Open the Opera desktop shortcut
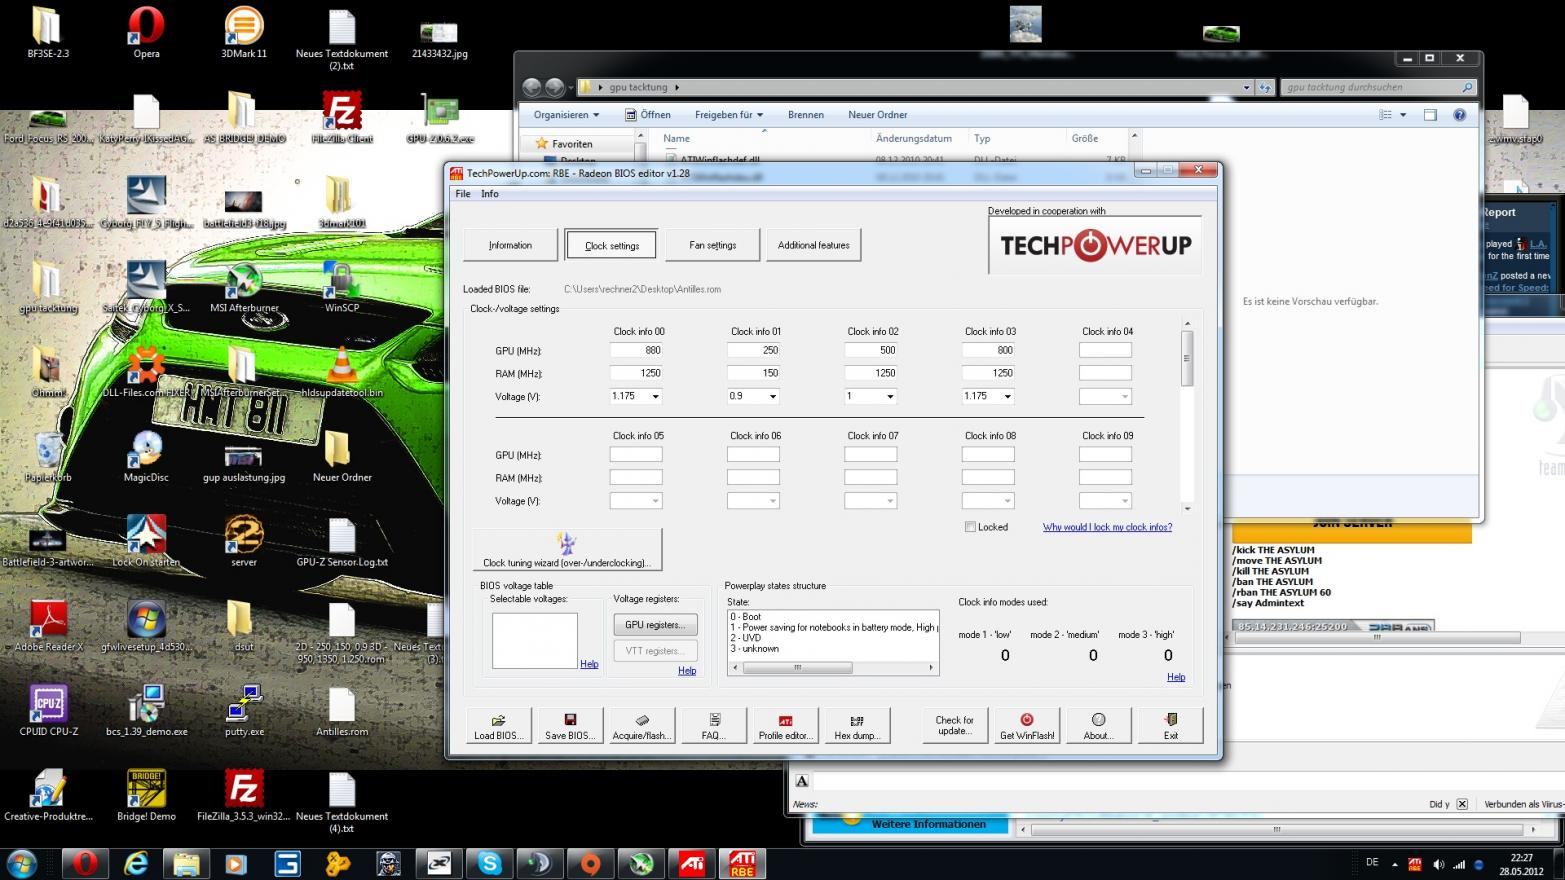Image resolution: width=1565 pixels, height=880 pixels. tap(146, 33)
